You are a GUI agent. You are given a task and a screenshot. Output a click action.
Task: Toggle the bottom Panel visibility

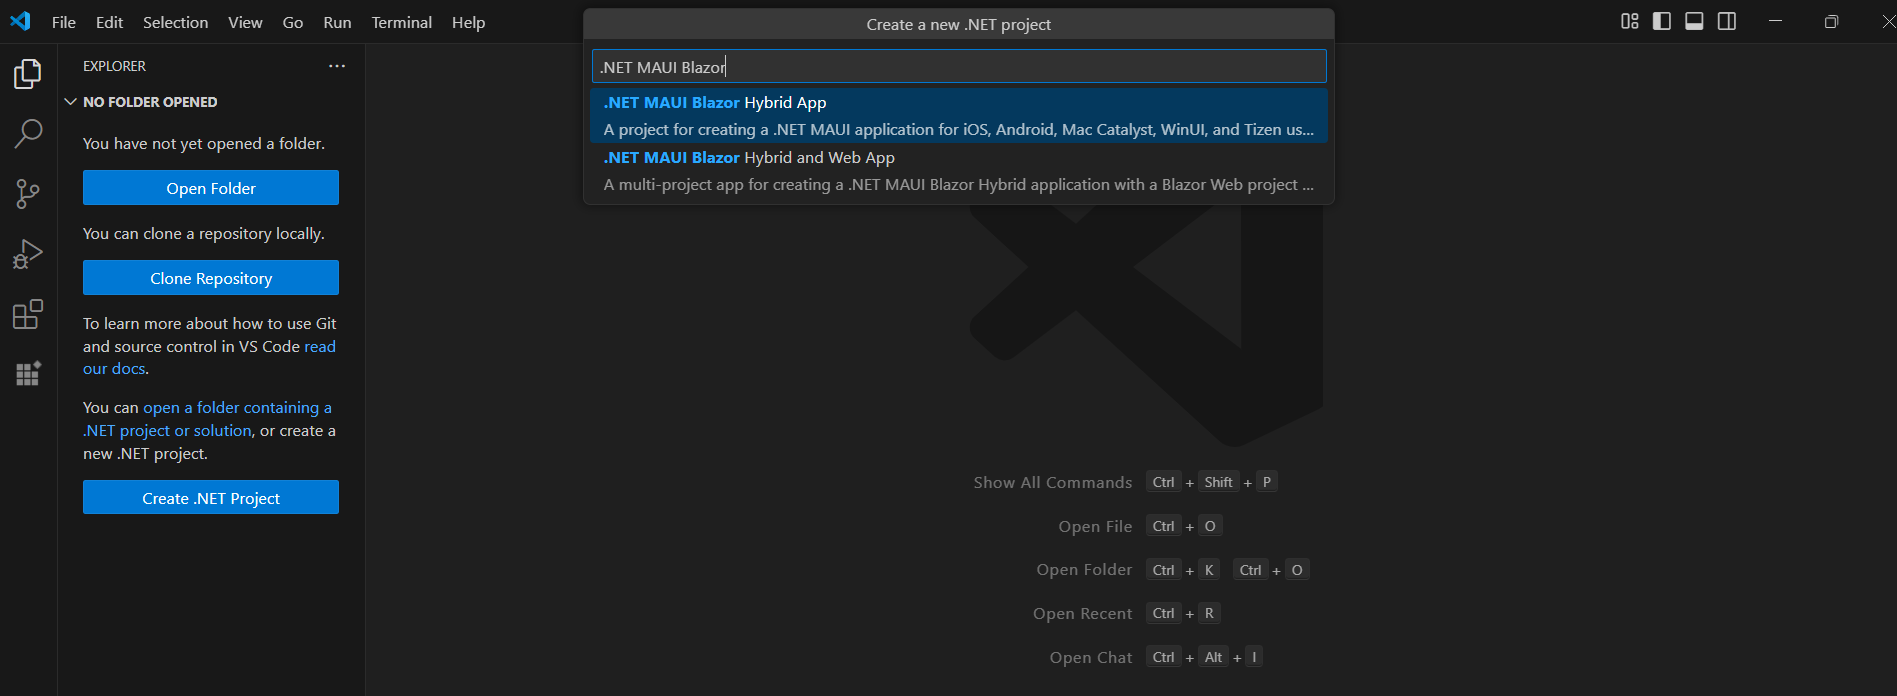tap(1694, 21)
